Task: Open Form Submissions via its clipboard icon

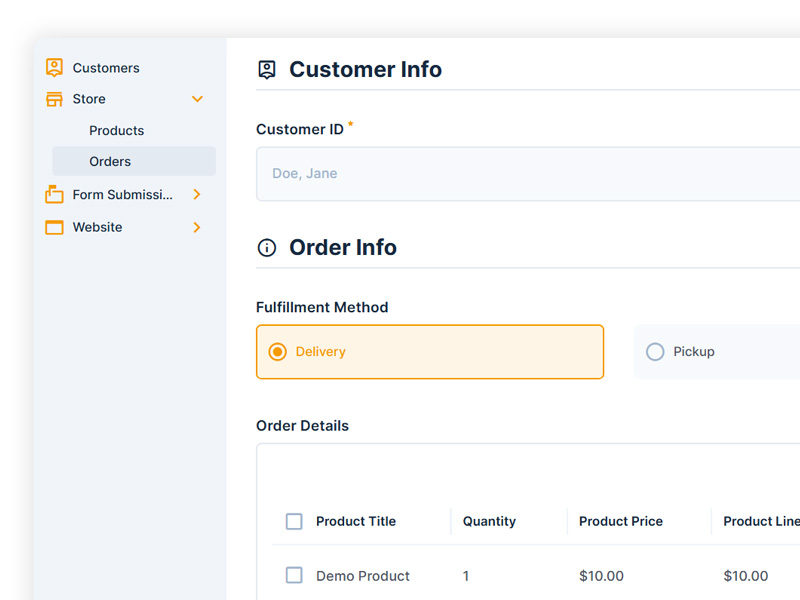Action: point(53,194)
